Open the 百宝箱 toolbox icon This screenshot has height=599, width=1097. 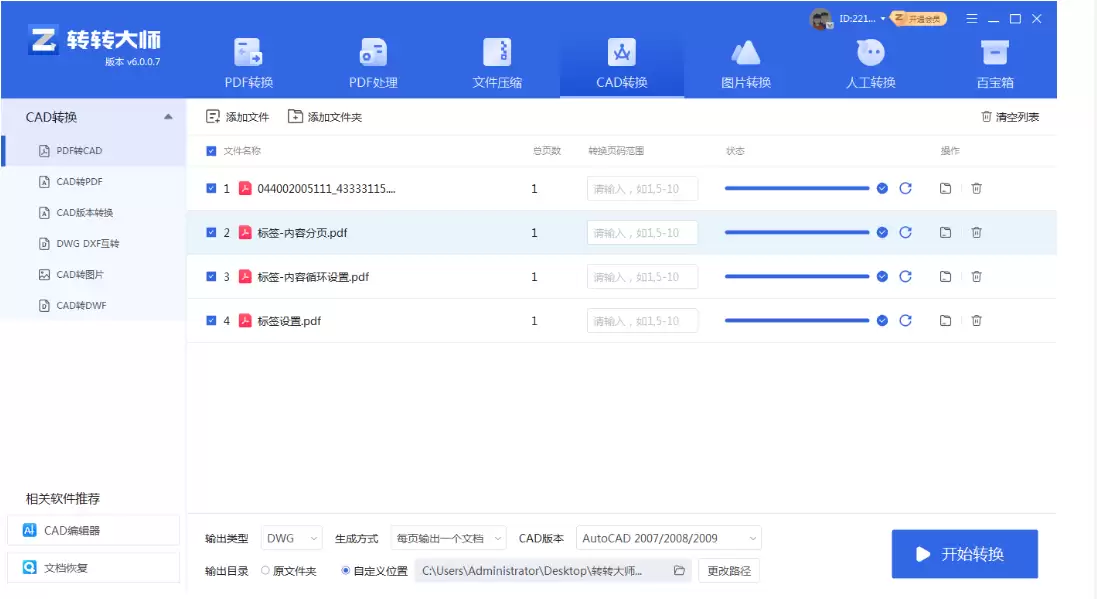(994, 53)
